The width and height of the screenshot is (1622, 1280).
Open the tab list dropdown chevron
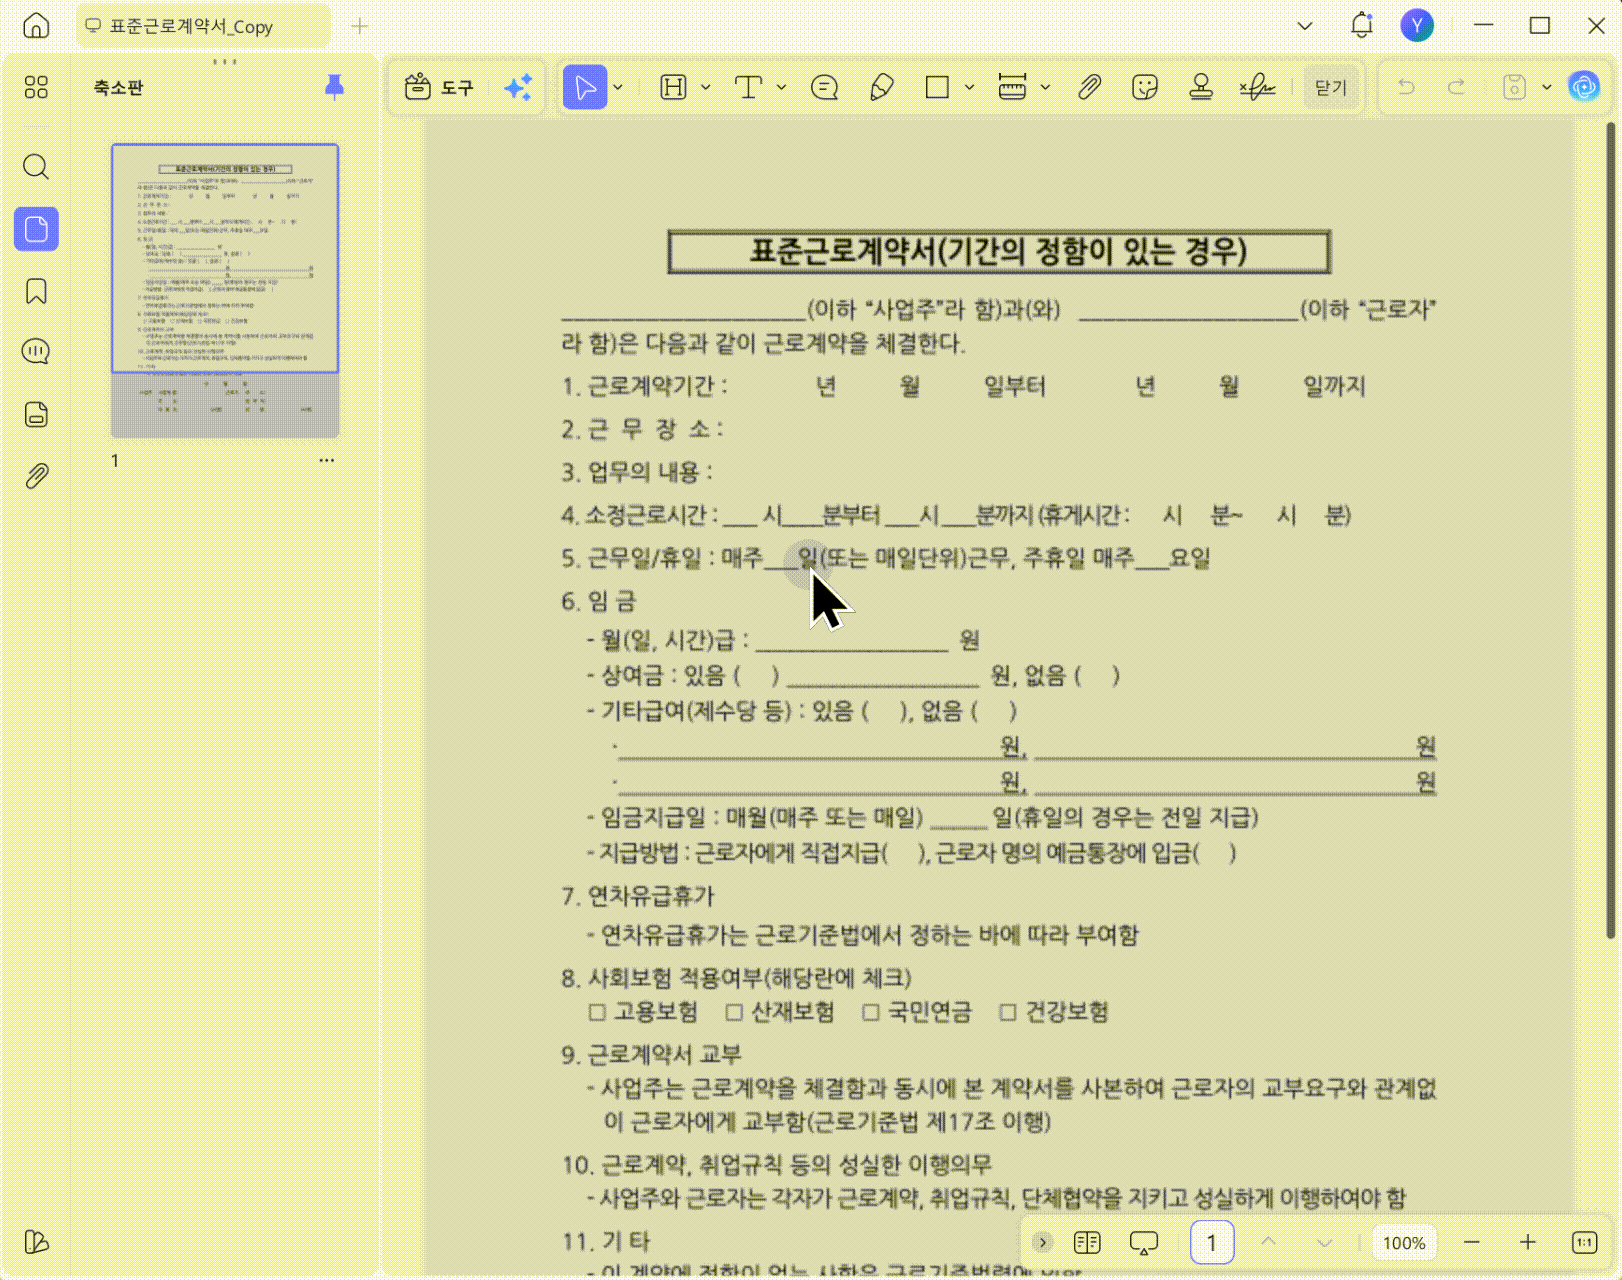click(1305, 26)
